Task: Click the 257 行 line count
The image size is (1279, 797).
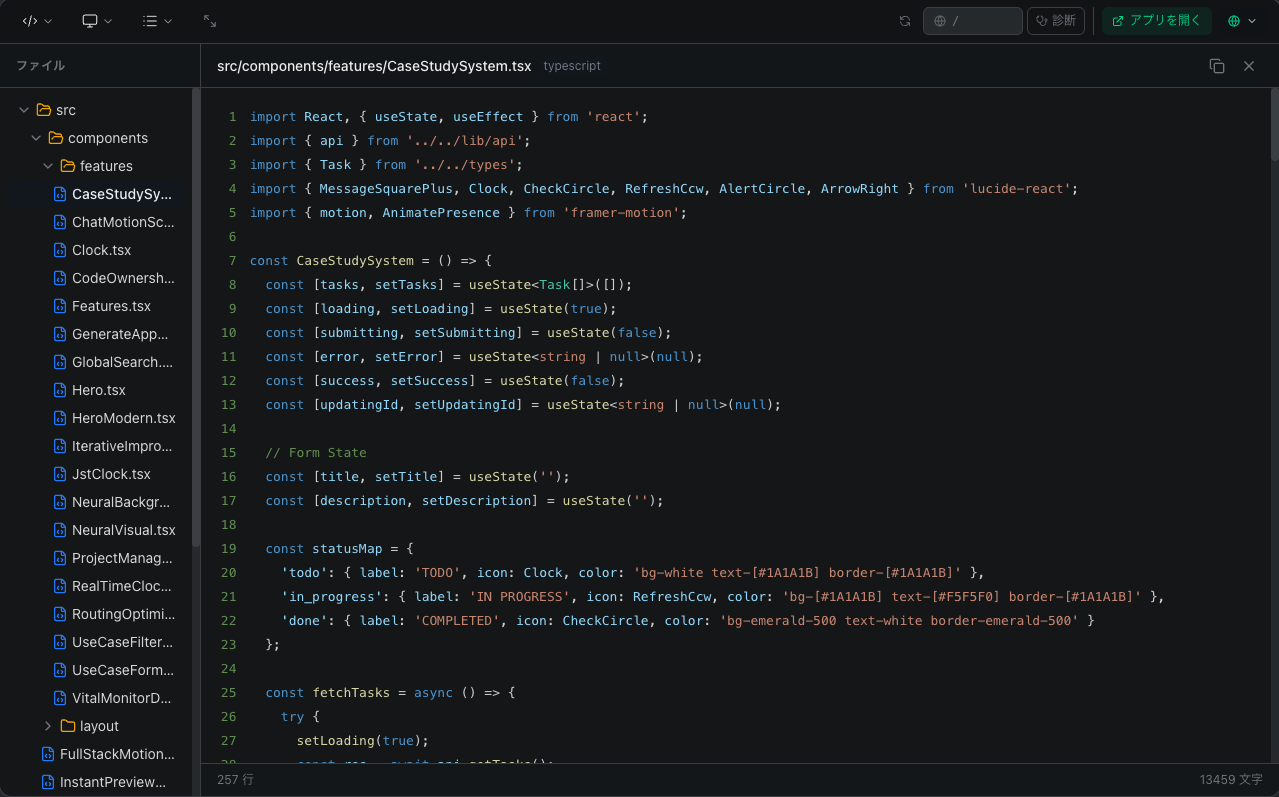Action: point(235,779)
